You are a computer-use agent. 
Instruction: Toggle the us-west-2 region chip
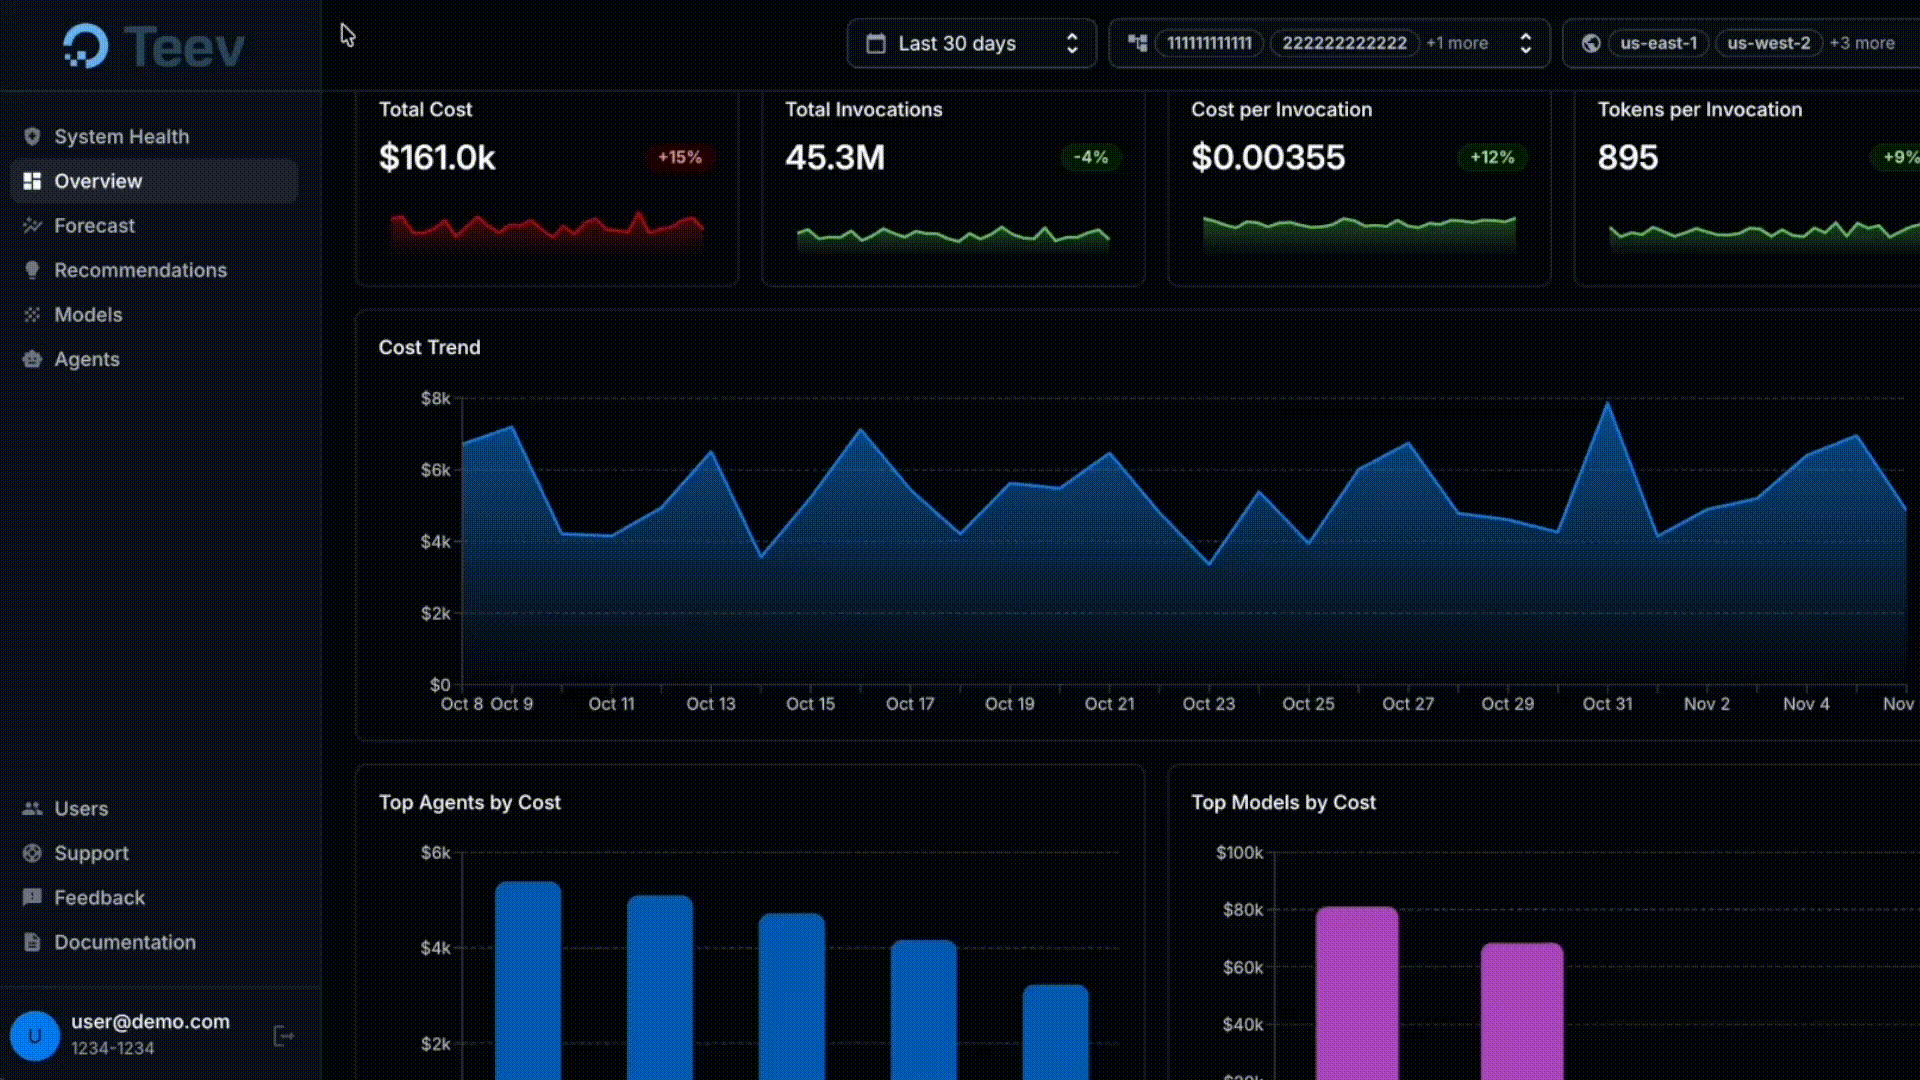1769,43
